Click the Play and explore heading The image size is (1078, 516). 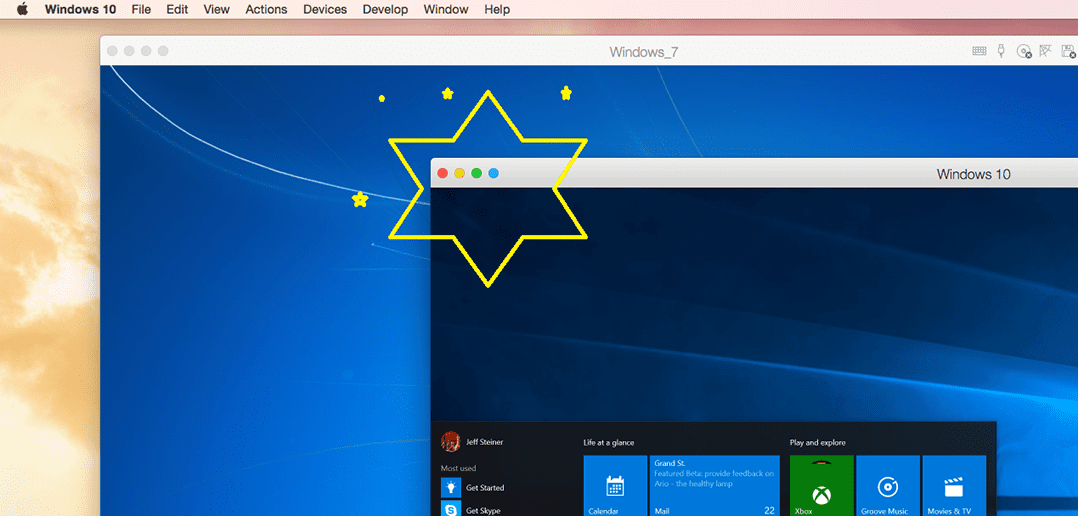[817, 442]
